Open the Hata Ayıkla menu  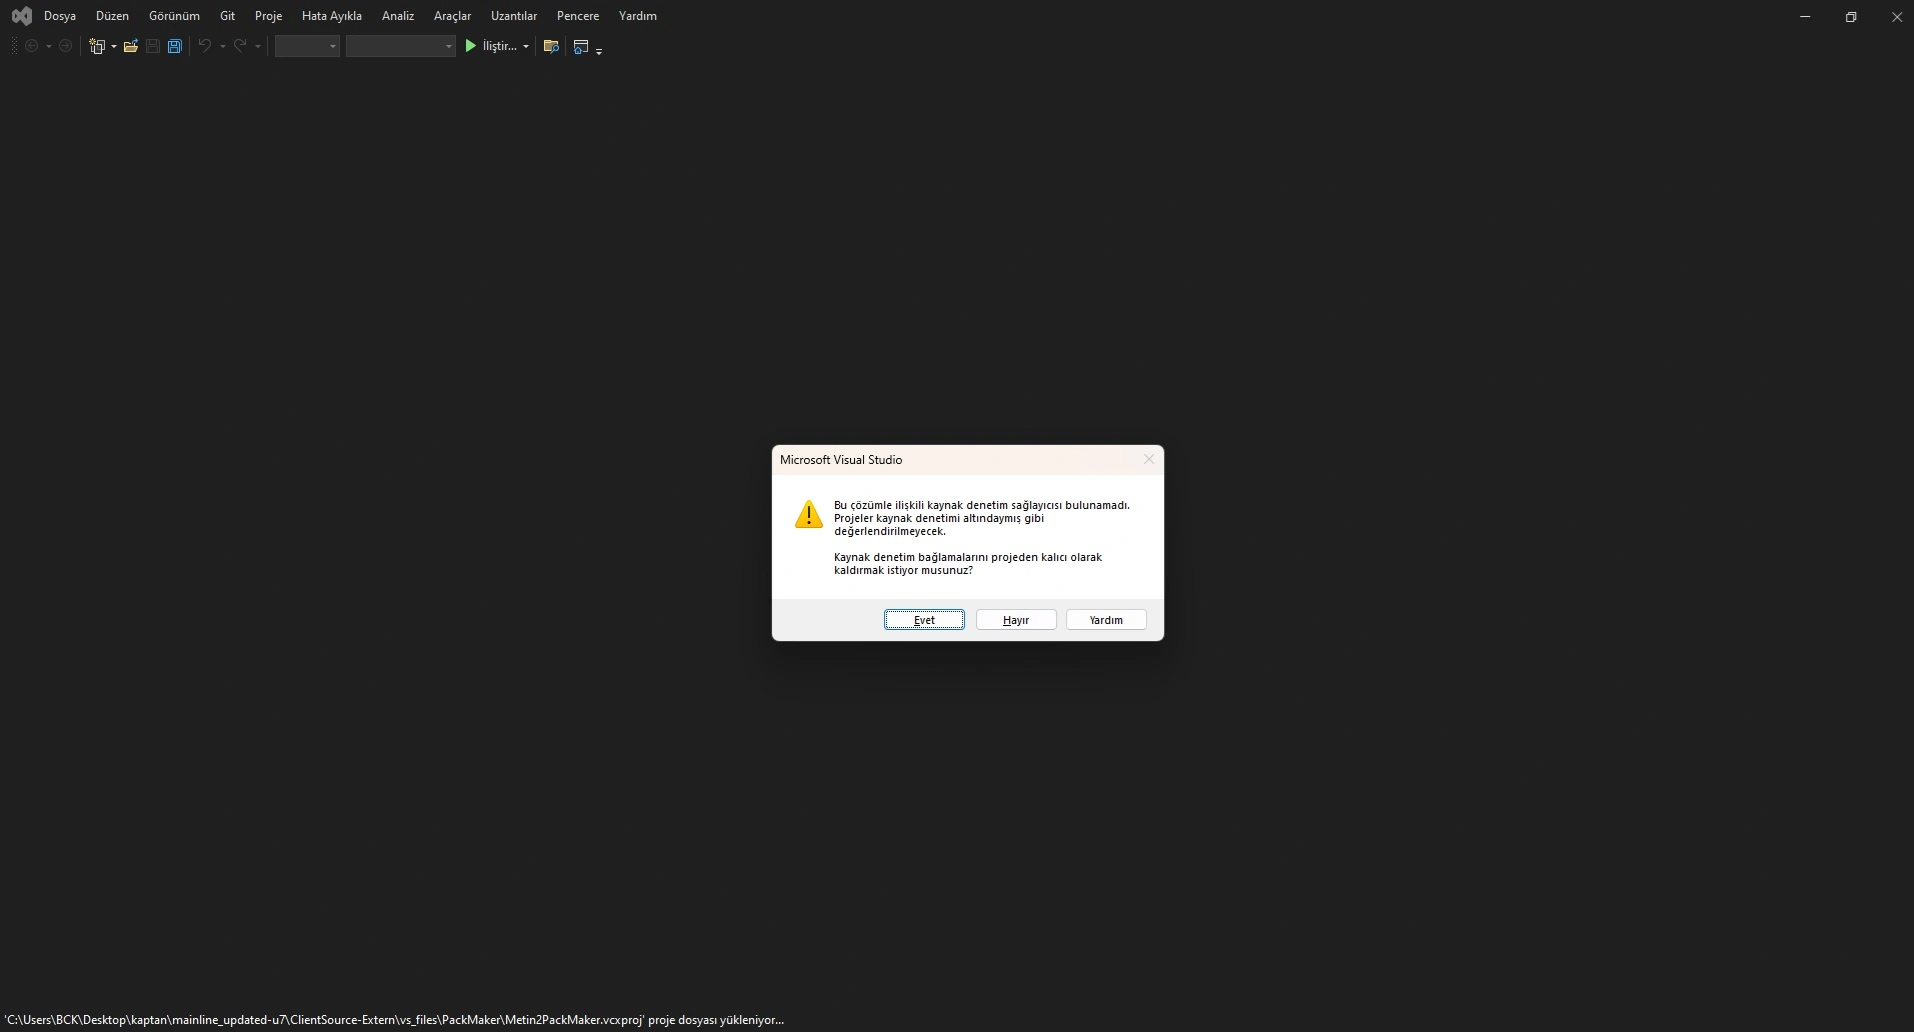(x=331, y=16)
